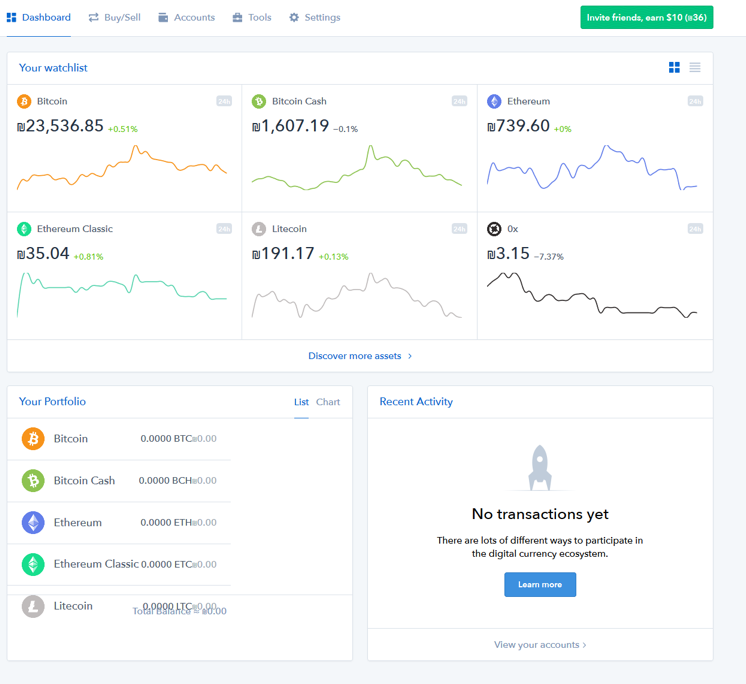
Task: Click Bitcoin price ₪23,536.85
Action: (x=60, y=126)
